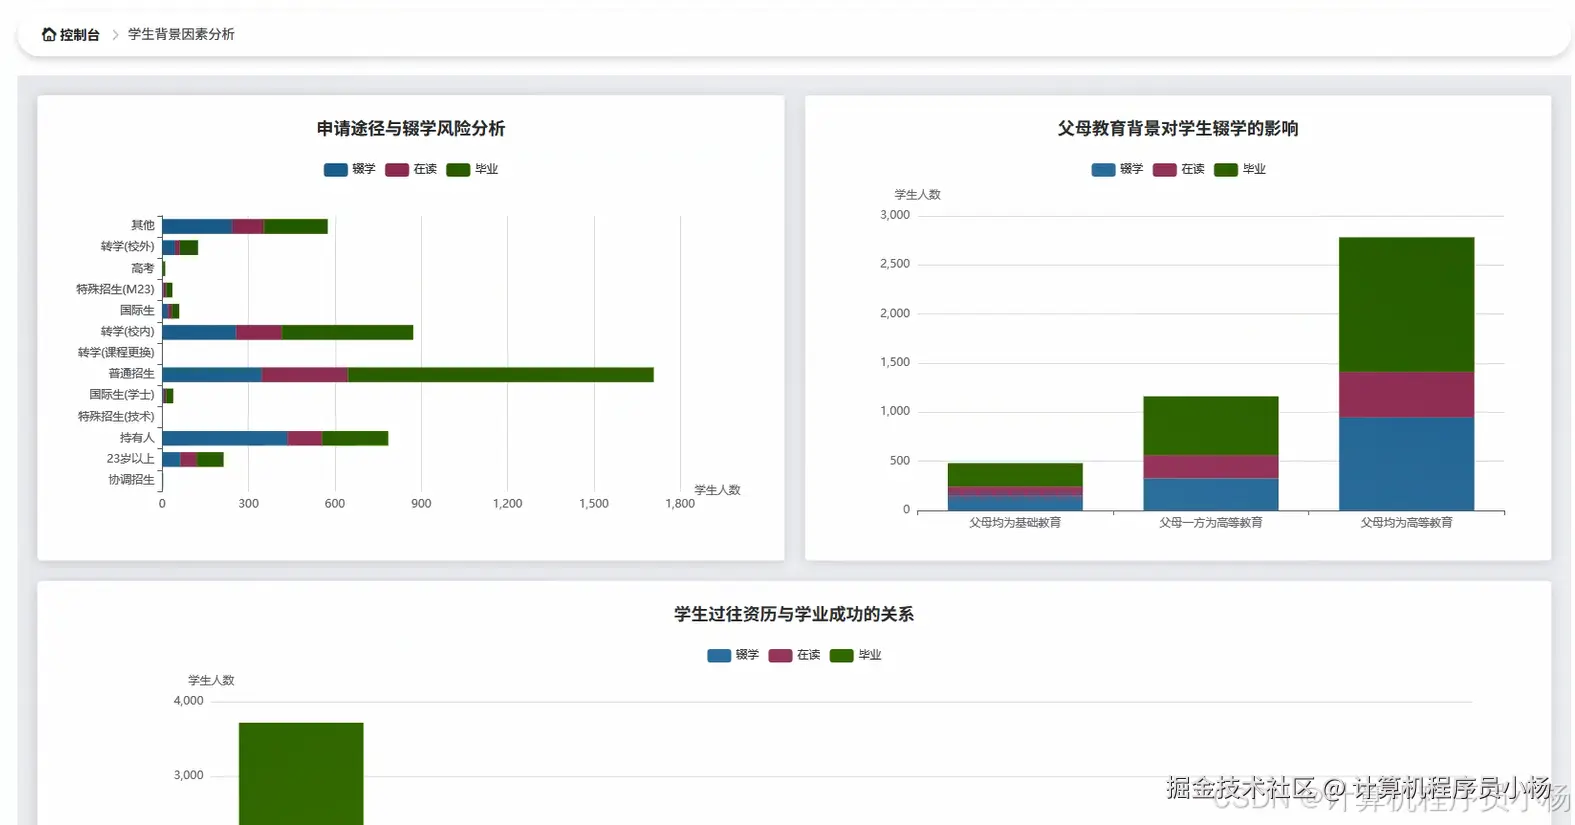The width and height of the screenshot is (1575, 825).
Task: Click the 协调招生 axis label
Action: coord(132,480)
